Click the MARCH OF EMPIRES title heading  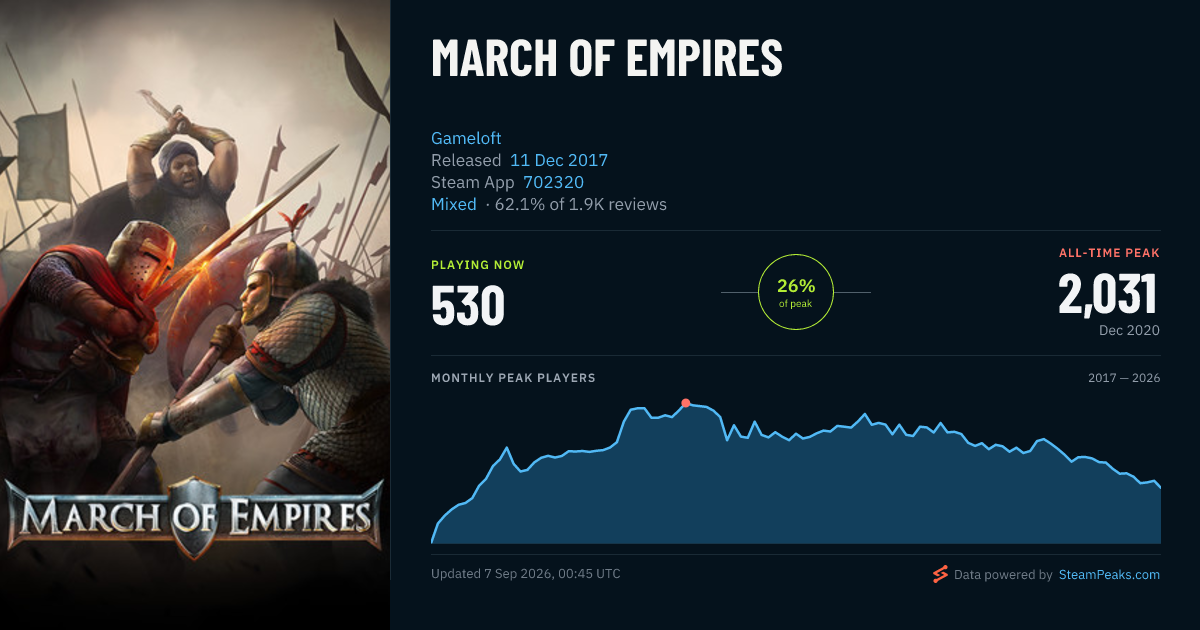607,59
